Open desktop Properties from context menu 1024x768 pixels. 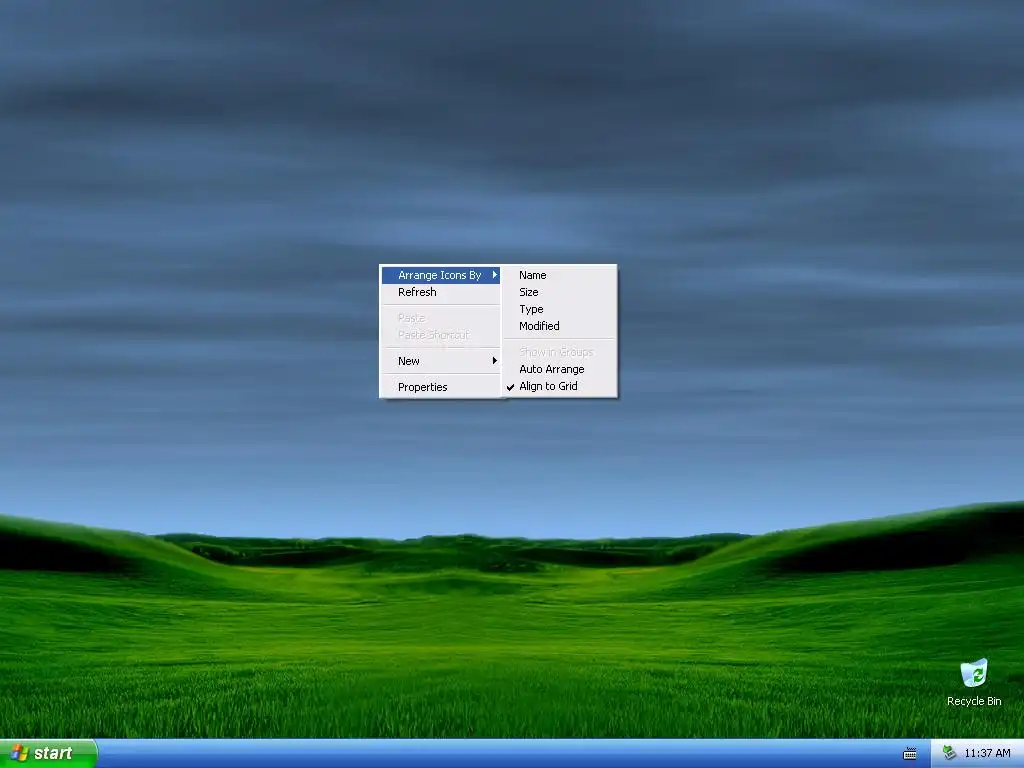441,387
